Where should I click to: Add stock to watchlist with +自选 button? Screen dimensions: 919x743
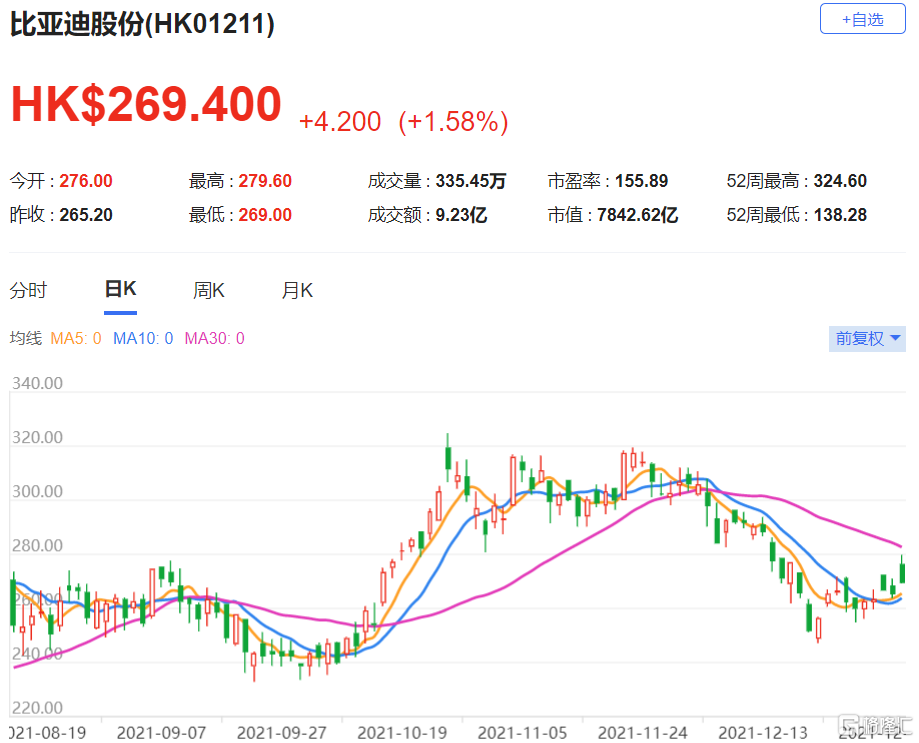tap(862, 19)
